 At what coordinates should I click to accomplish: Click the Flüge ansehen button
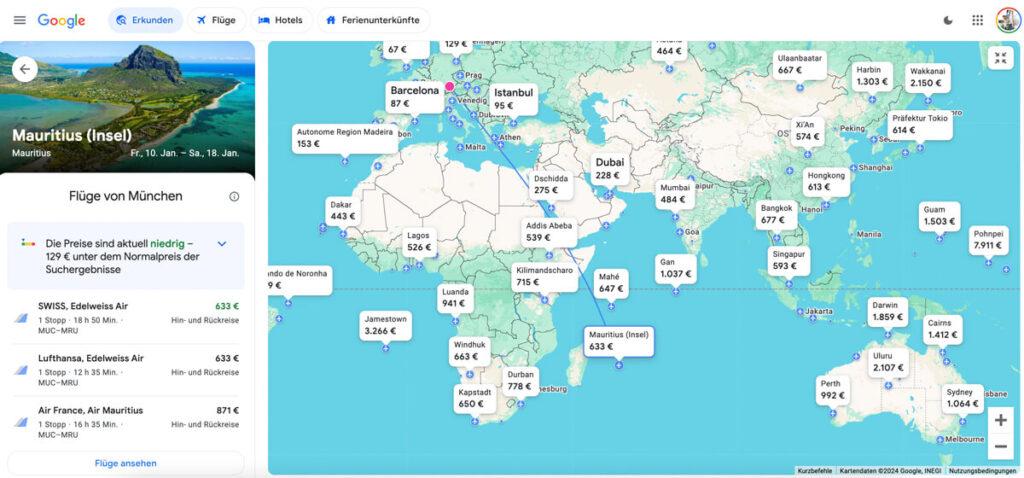pyautogui.click(x=125, y=463)
